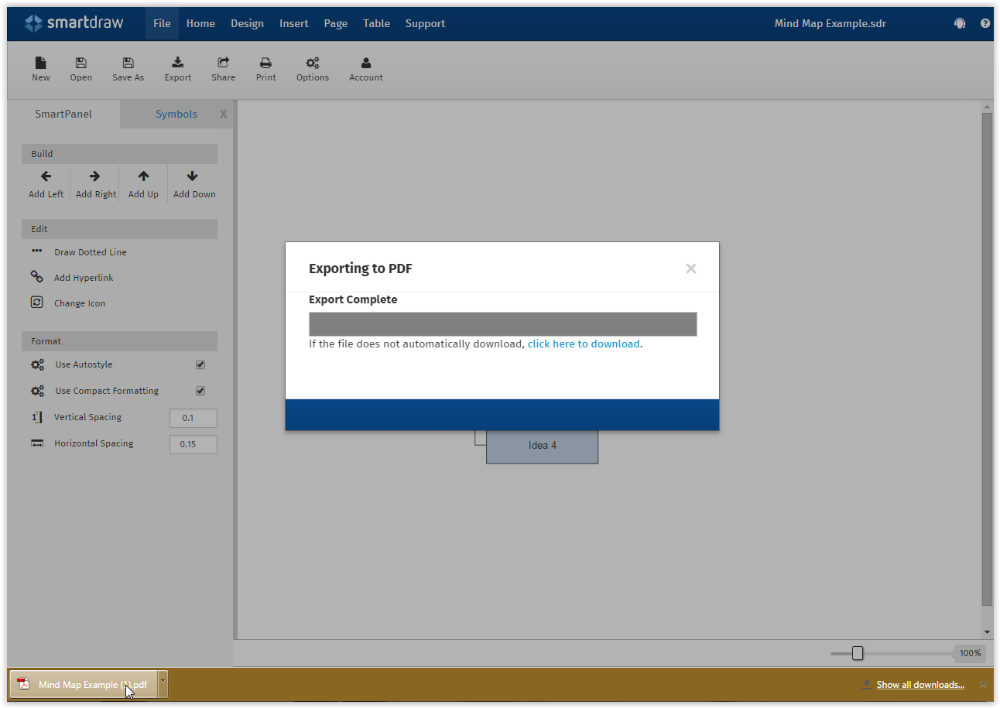
Task: Click the Mind Map Example.sdr title
Action: pos(830,24)
